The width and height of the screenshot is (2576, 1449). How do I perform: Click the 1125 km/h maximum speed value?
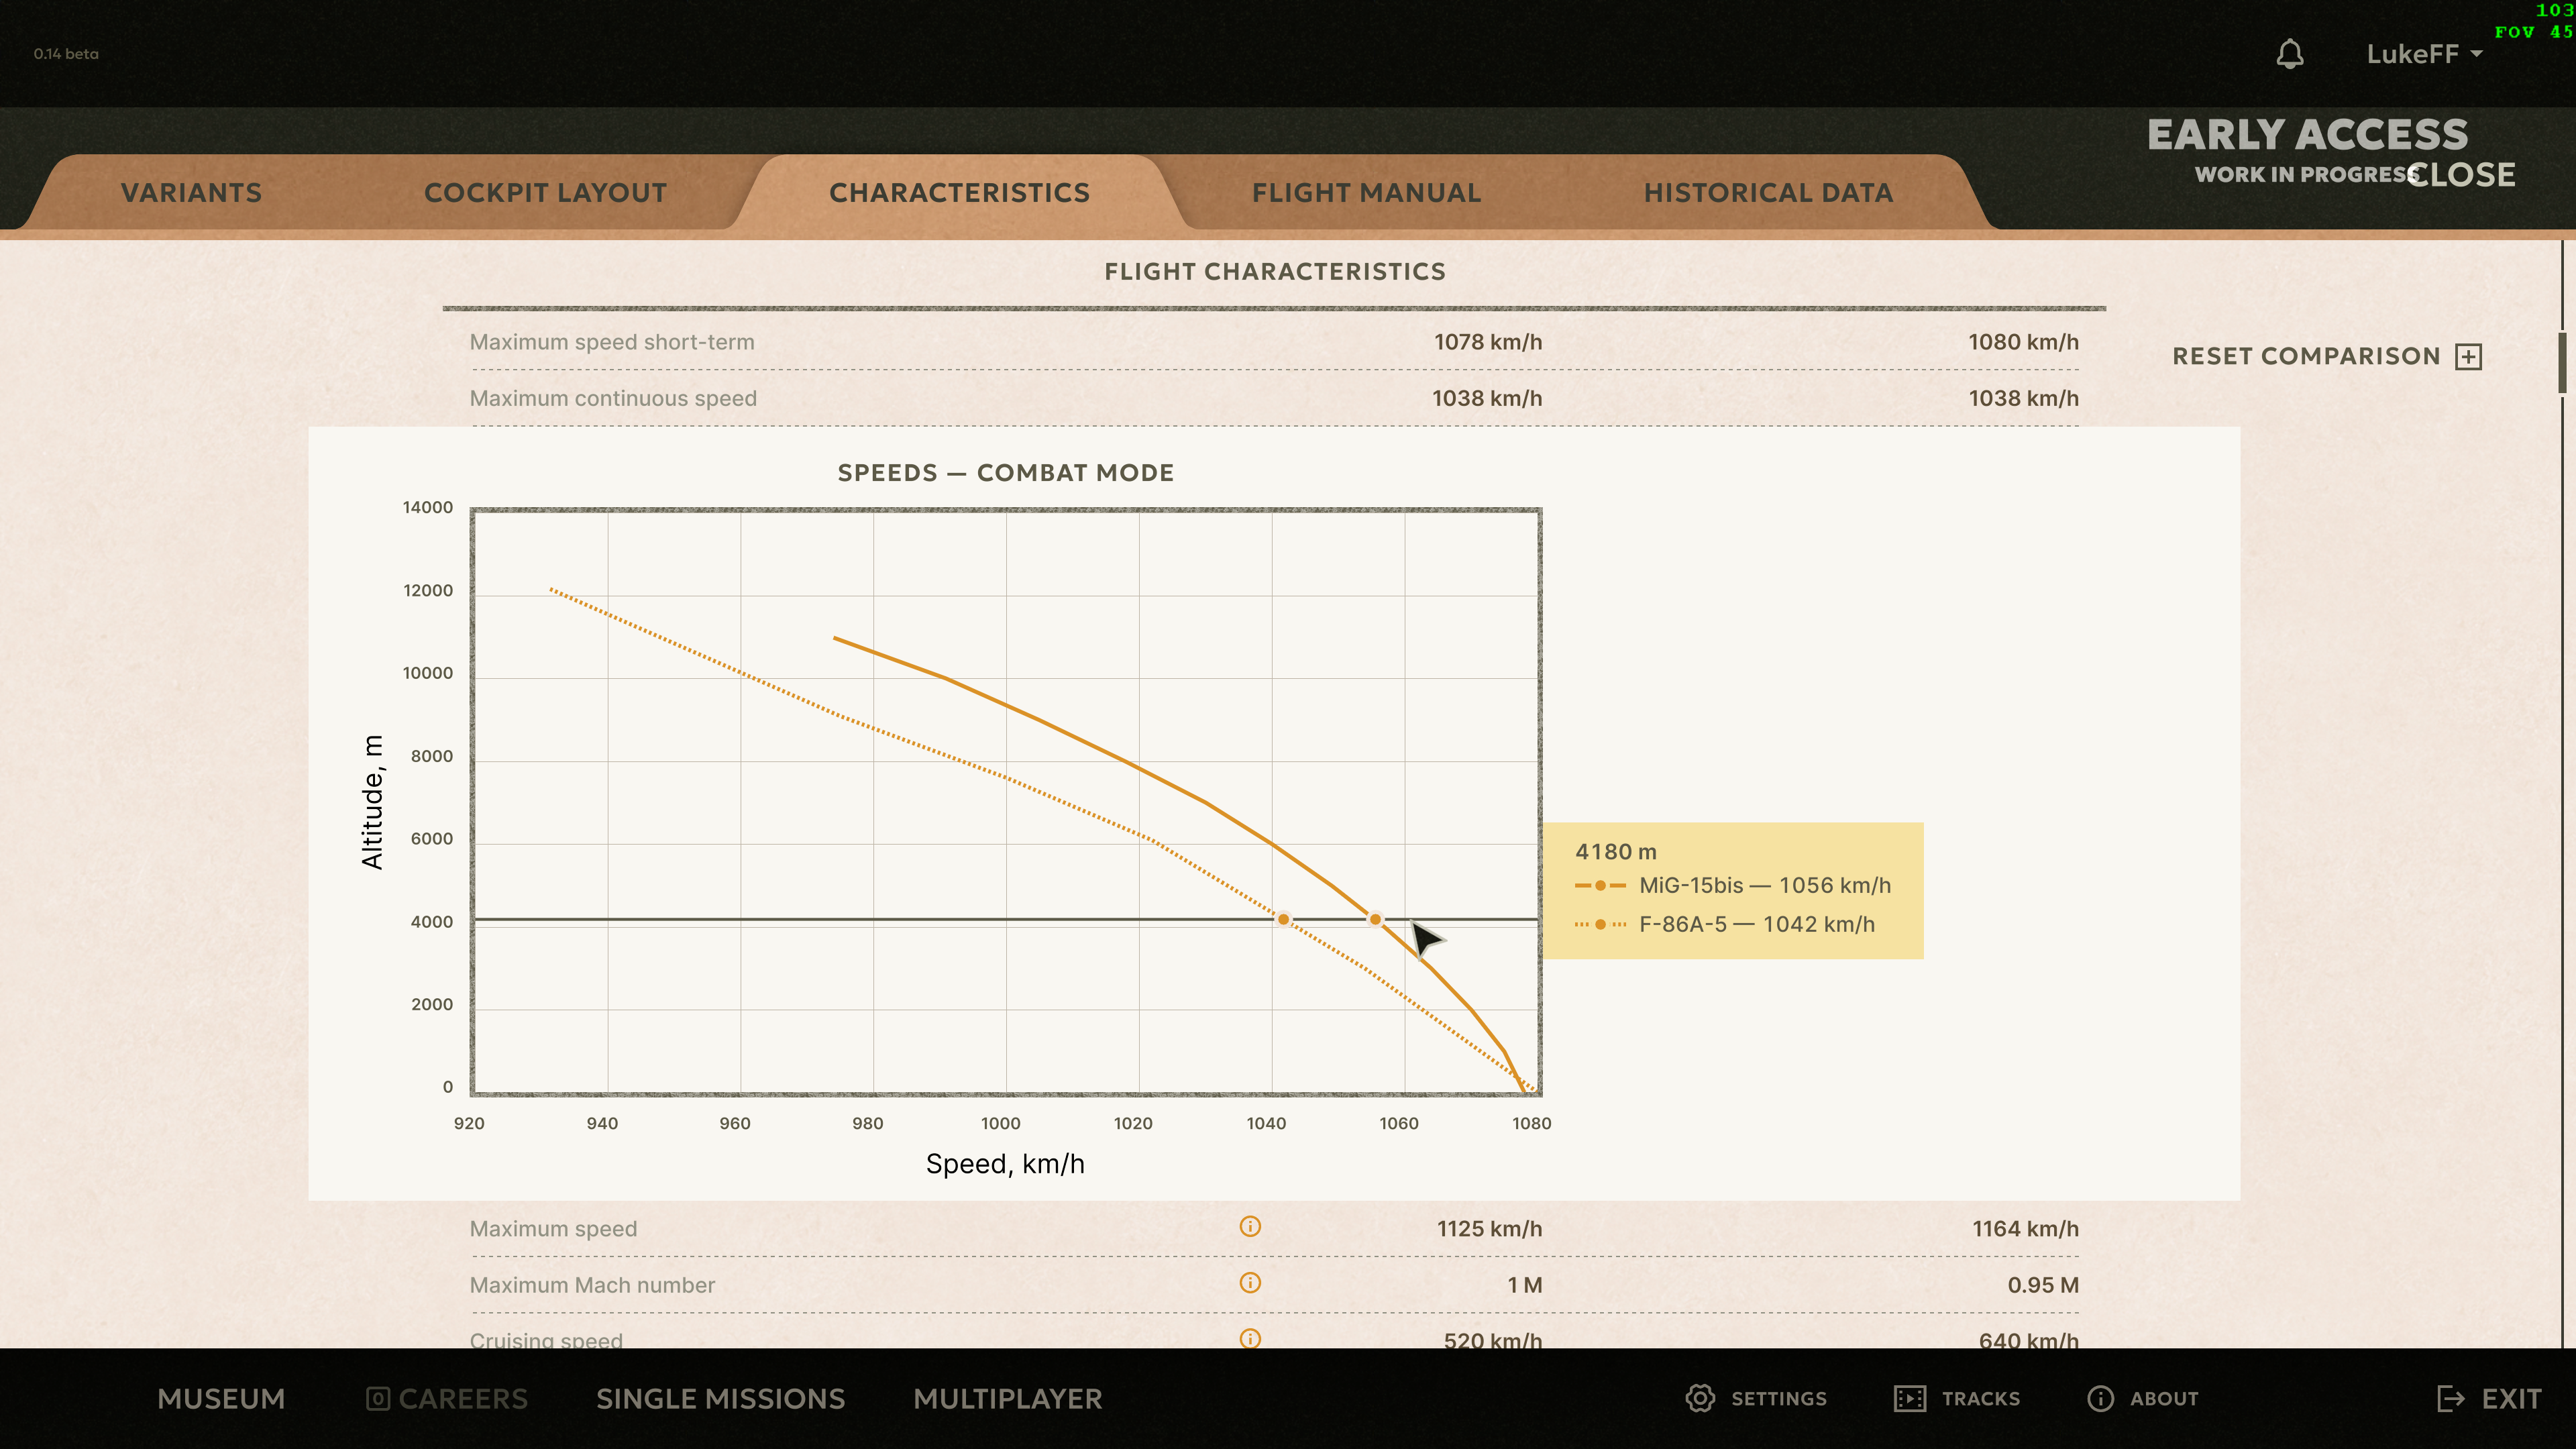1489,1229
